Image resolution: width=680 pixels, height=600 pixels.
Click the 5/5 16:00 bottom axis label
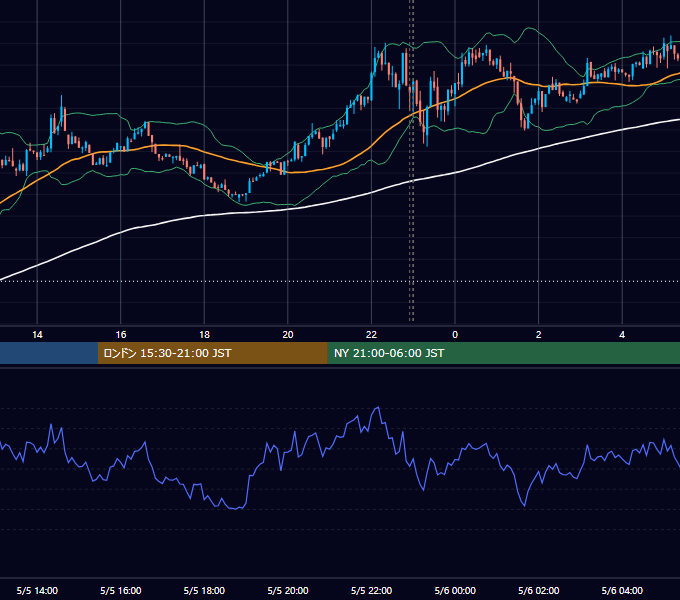click(x=121, y=590)
